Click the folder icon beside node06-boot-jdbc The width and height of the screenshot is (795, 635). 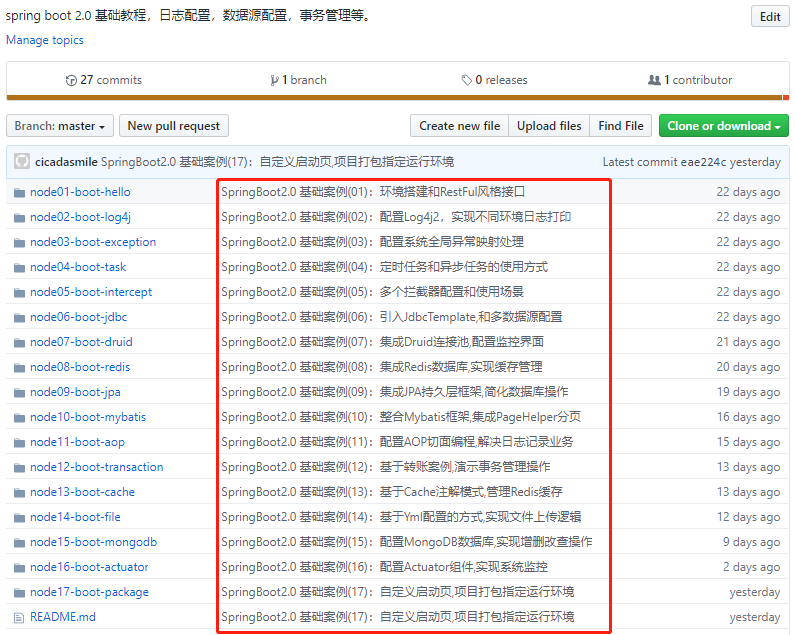click(19, 318)
